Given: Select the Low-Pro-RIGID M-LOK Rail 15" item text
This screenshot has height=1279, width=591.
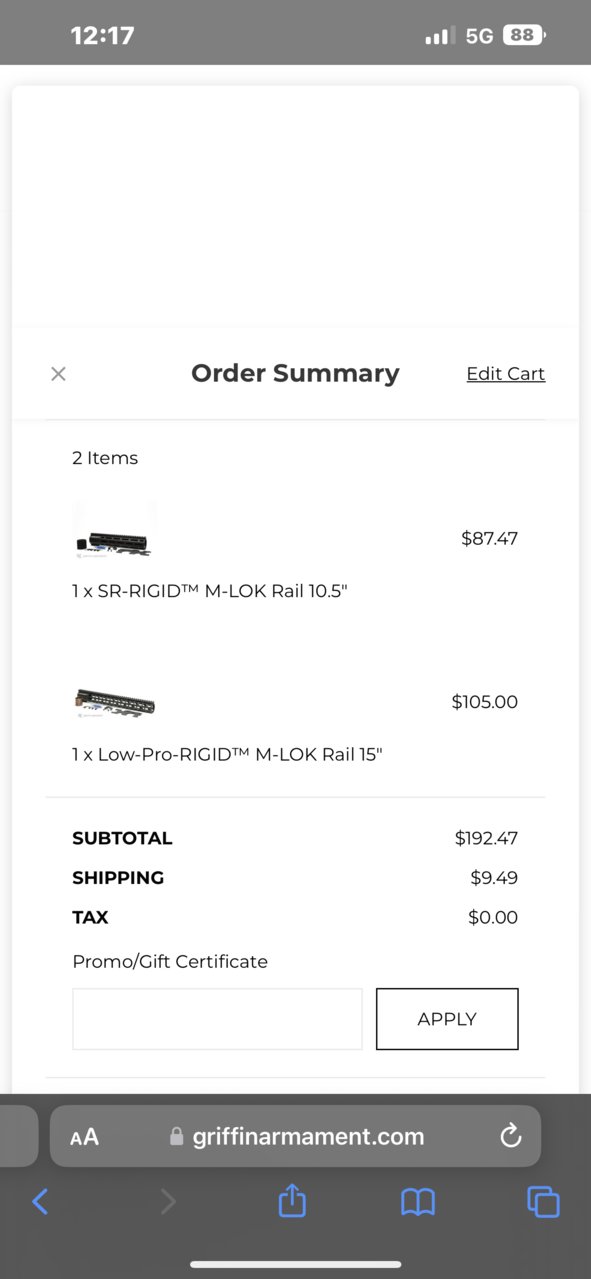Looking at the screenshot, I should pyautogui.click(x=227, y=754).
